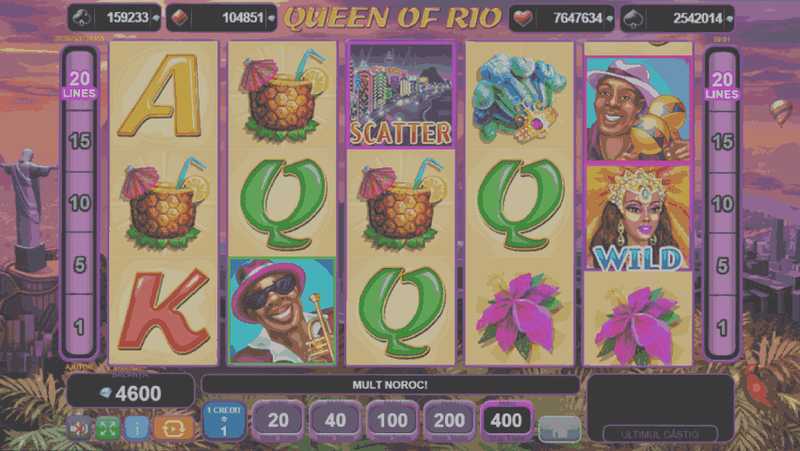This screenshot has width=800, height=451.
Task: Open the diamonds jackpot value 104851
Action: coord(221,18)
